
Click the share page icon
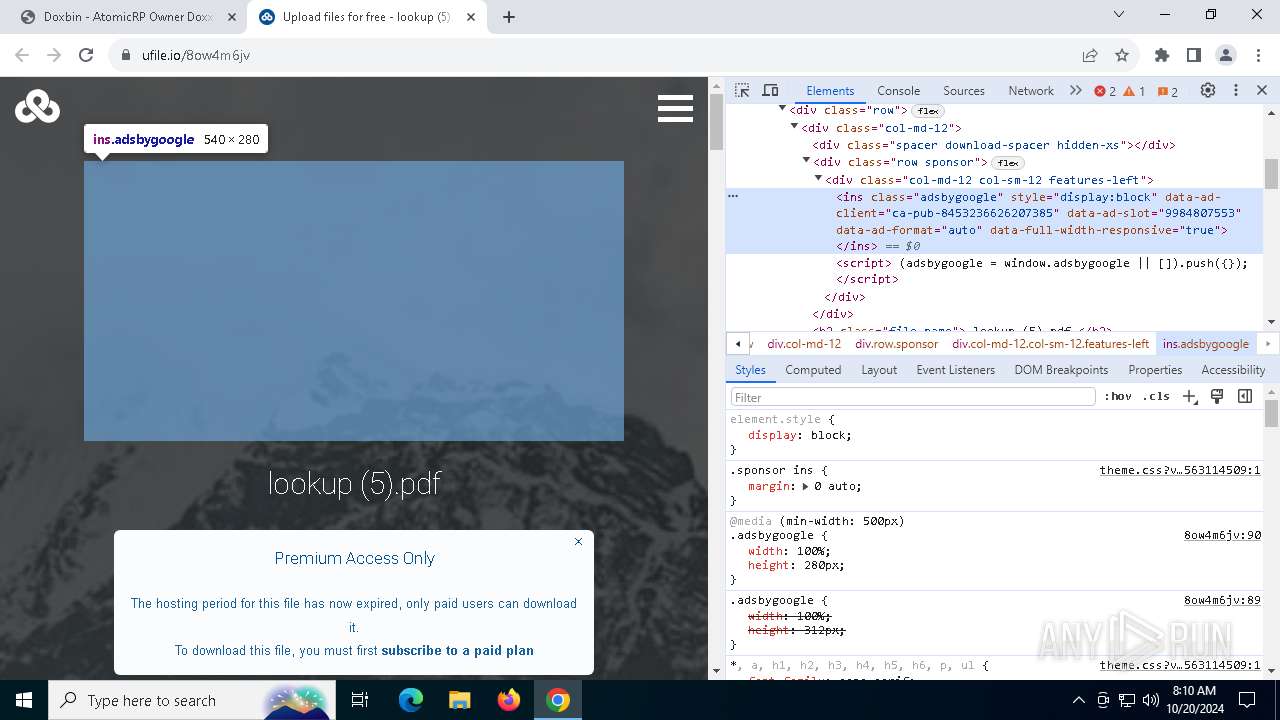[x=1090, y=55]
